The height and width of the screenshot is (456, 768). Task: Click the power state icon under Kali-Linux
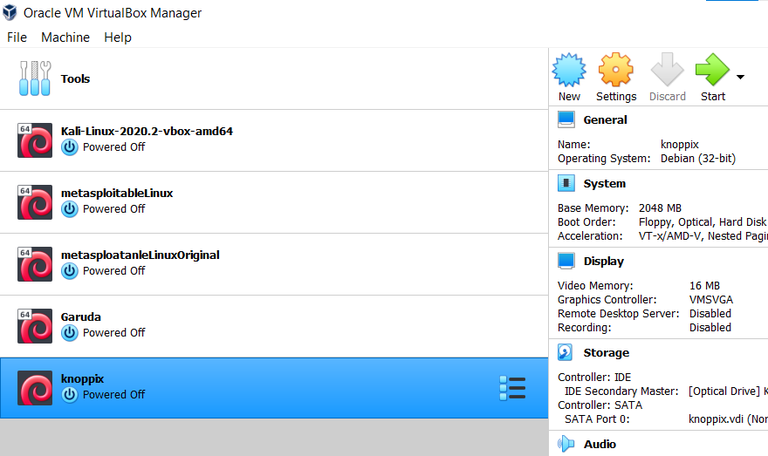pos(70,147)
